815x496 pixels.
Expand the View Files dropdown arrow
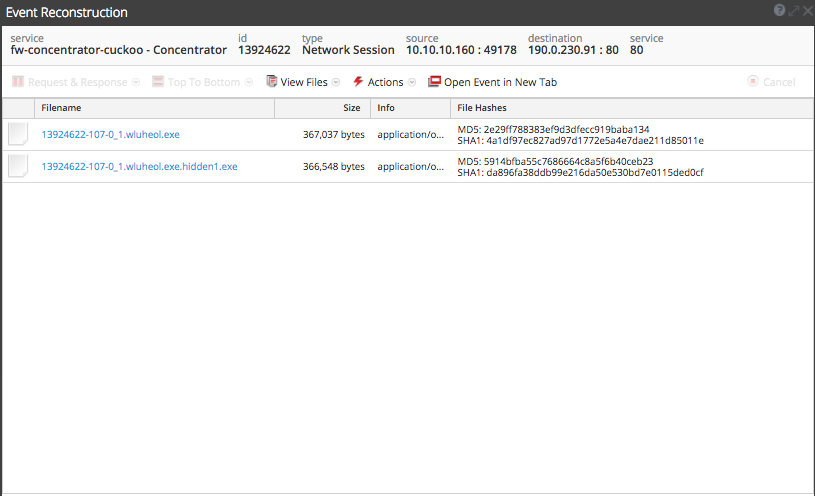pos(336,82)
